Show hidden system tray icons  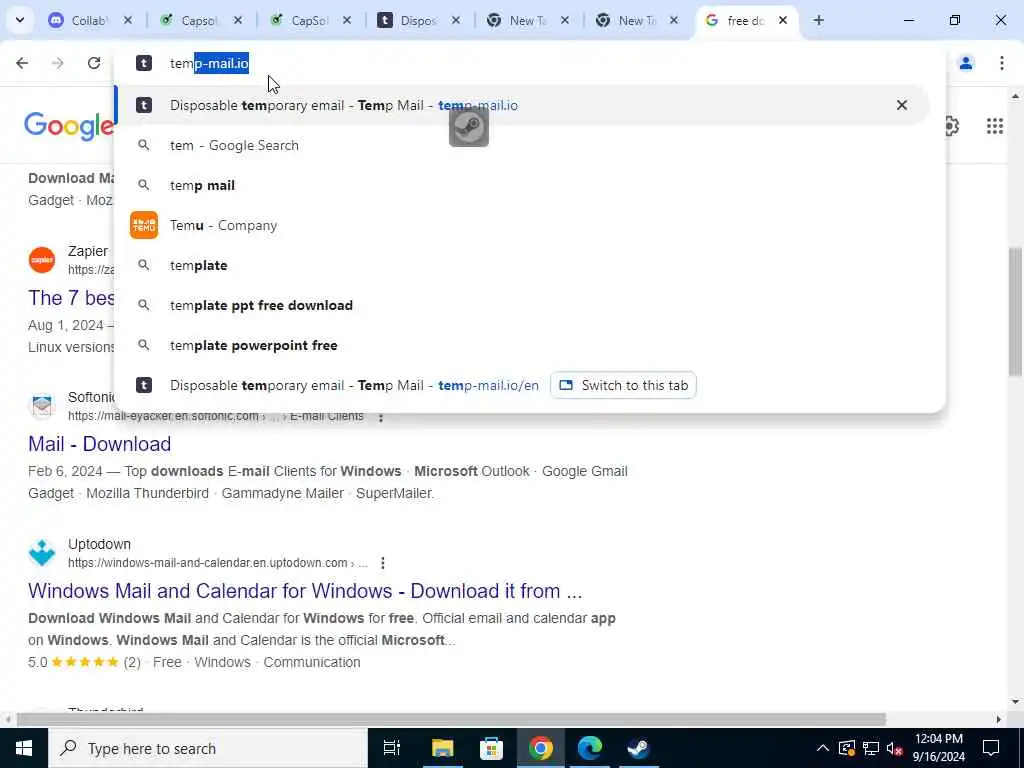click(823, 748)
